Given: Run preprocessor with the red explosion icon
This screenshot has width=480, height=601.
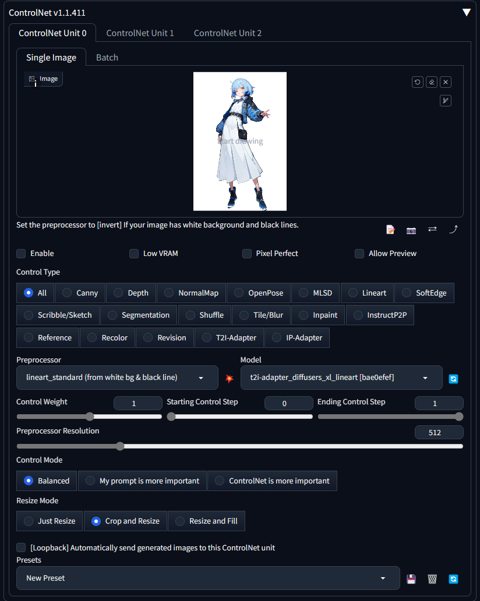Looking at the screenshot, I should pos(229,379).
